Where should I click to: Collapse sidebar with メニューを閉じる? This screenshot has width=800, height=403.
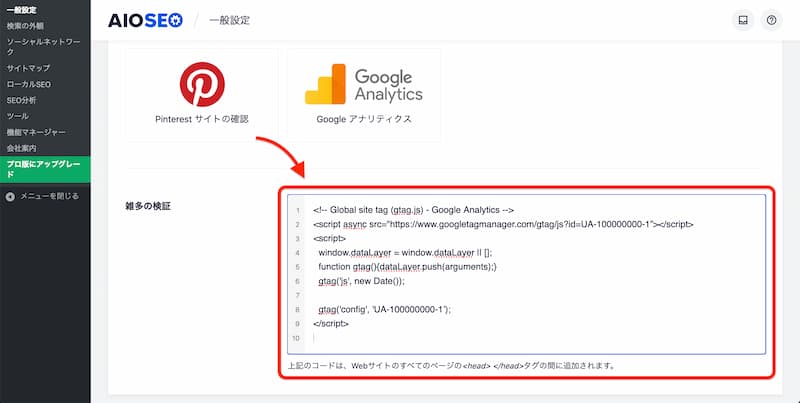[x=49, y=196]
